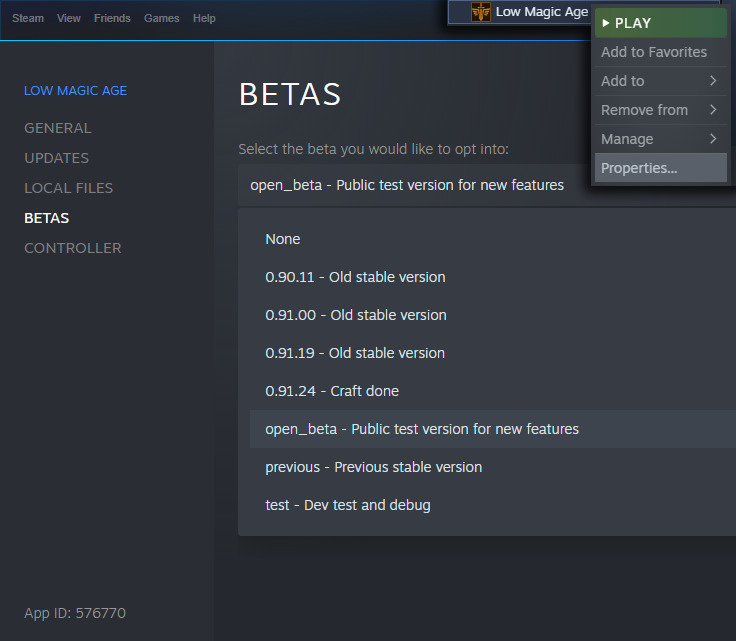
Task: Choose previous - Previous stable version
Action: click(373, 467)
